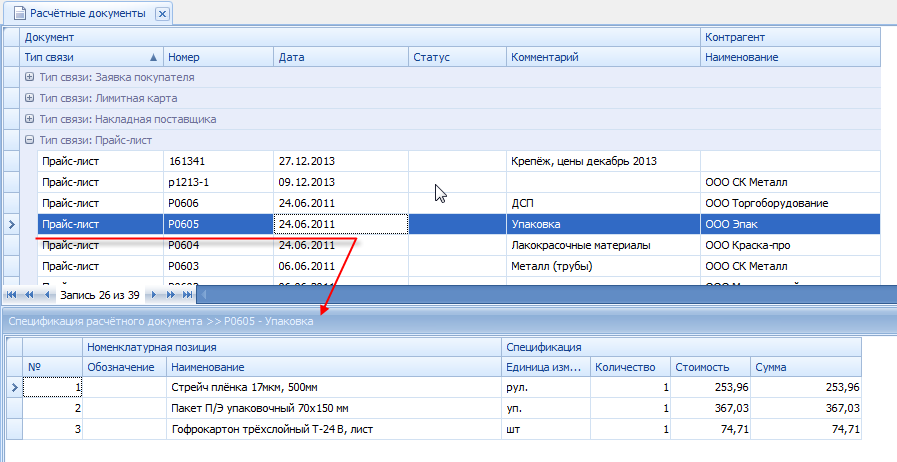Click comment Крепёж, цены декабрь 2013
This screenshot has height=462, width=897.
pos(603,161)
